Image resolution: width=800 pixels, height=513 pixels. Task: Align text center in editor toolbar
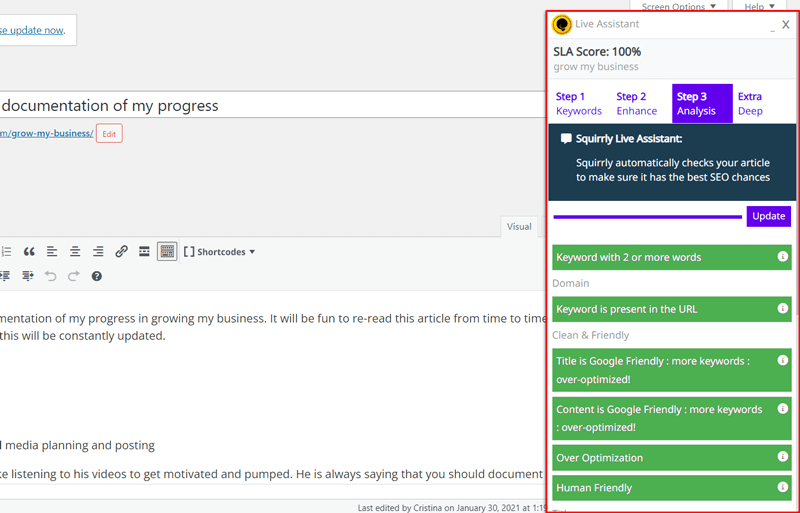coord(75,252)
